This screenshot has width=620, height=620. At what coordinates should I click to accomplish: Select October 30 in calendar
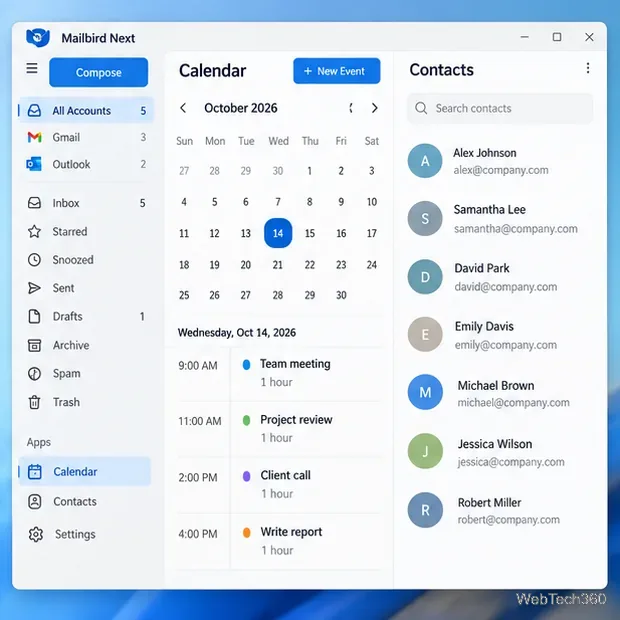[341, 295]
